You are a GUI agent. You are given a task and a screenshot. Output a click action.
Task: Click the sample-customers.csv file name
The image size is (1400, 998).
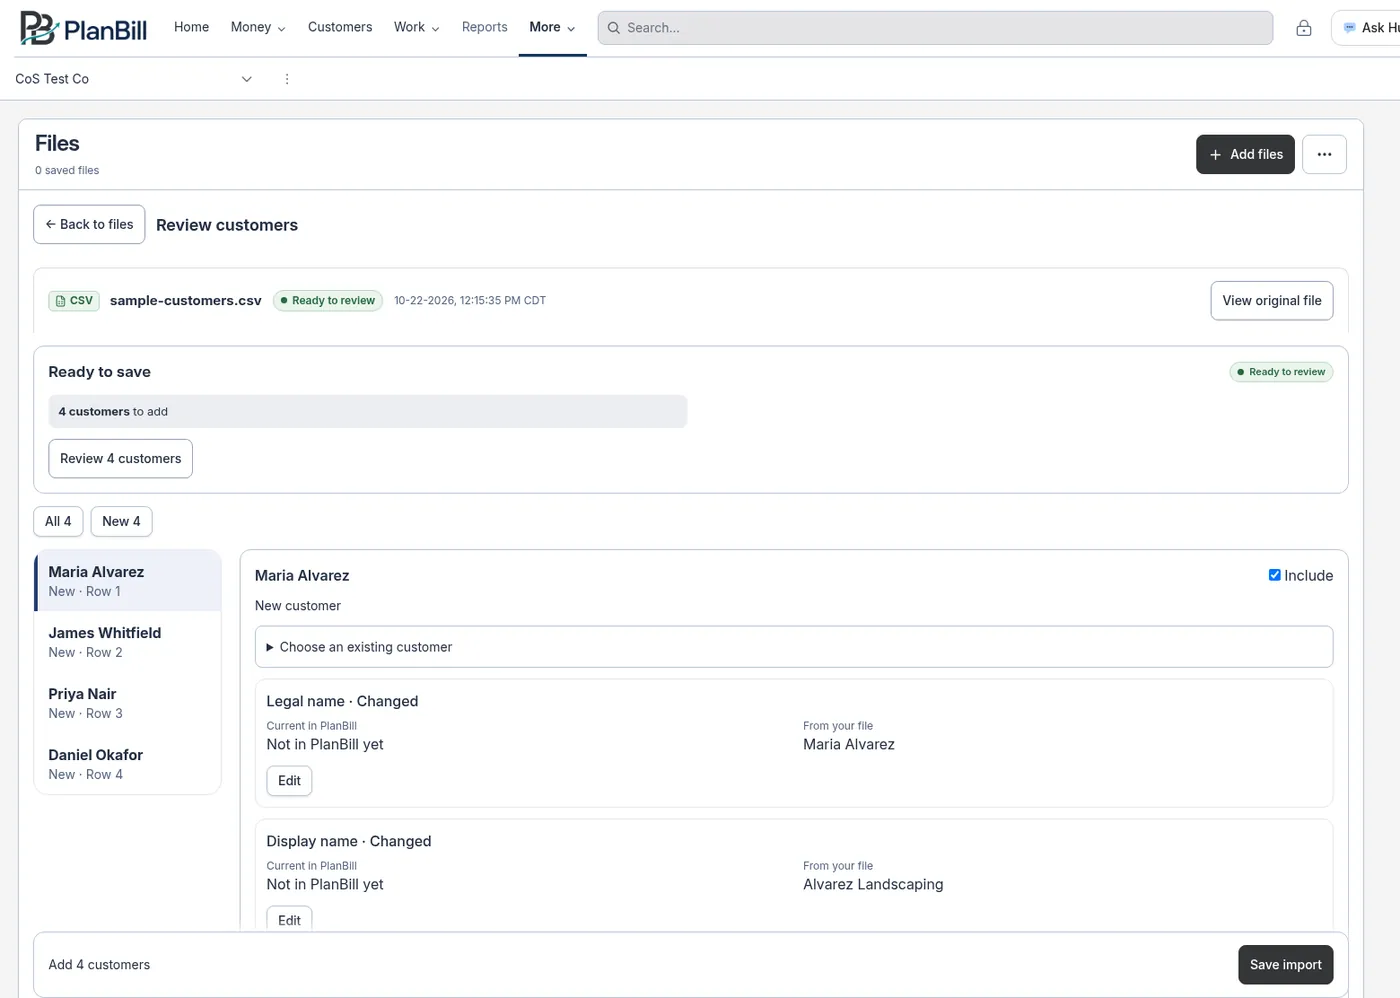click(x=186, y=300)
